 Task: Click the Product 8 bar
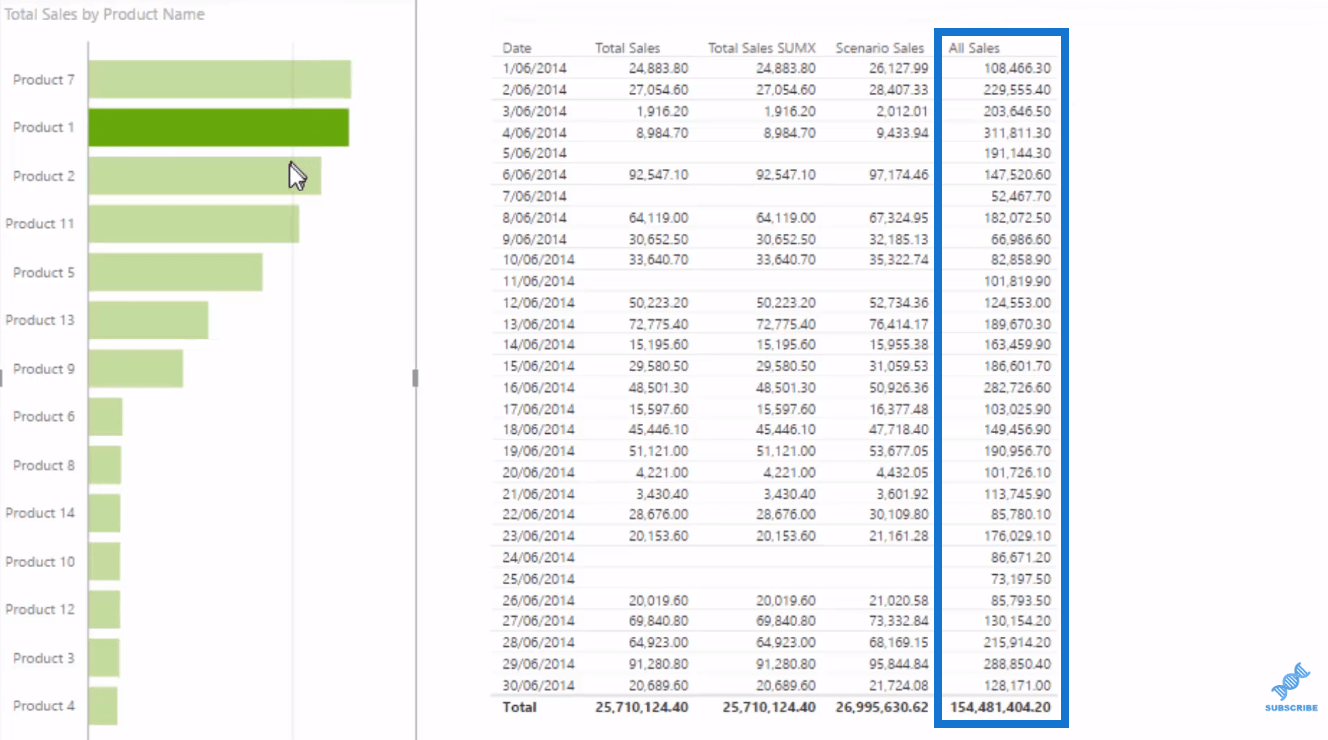pos(105,465)
